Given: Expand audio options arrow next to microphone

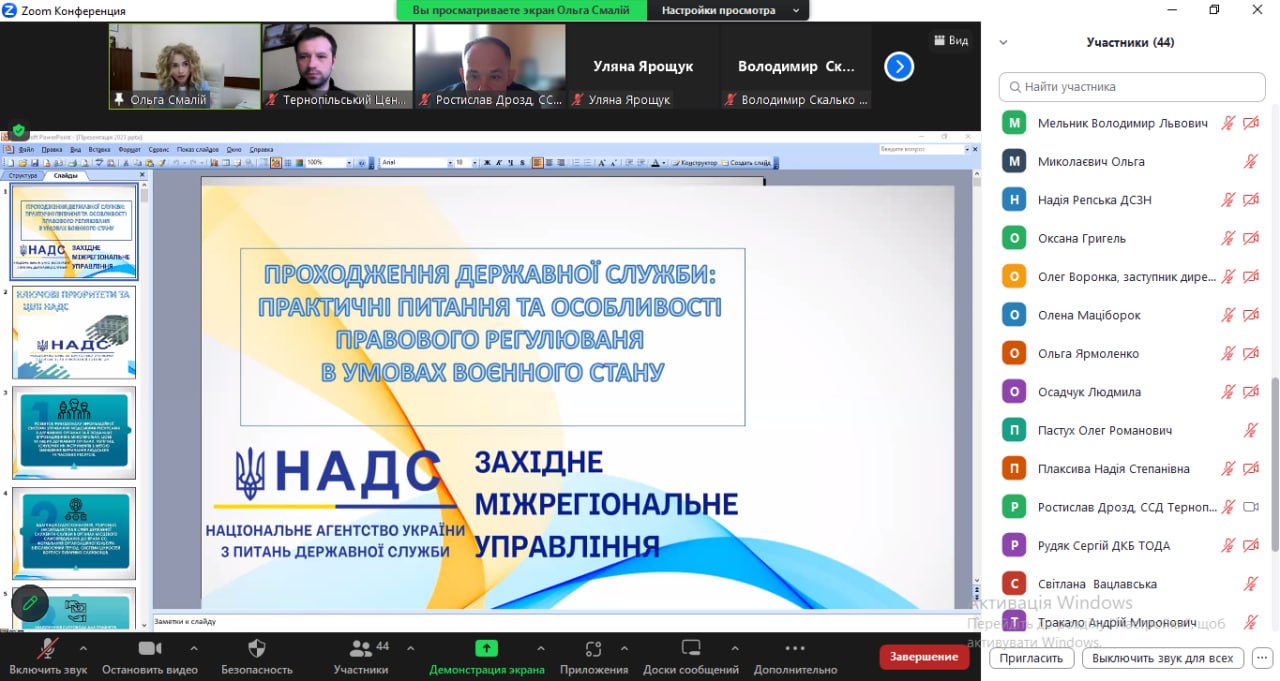Looking at the screenshot, I should [83, 647].
